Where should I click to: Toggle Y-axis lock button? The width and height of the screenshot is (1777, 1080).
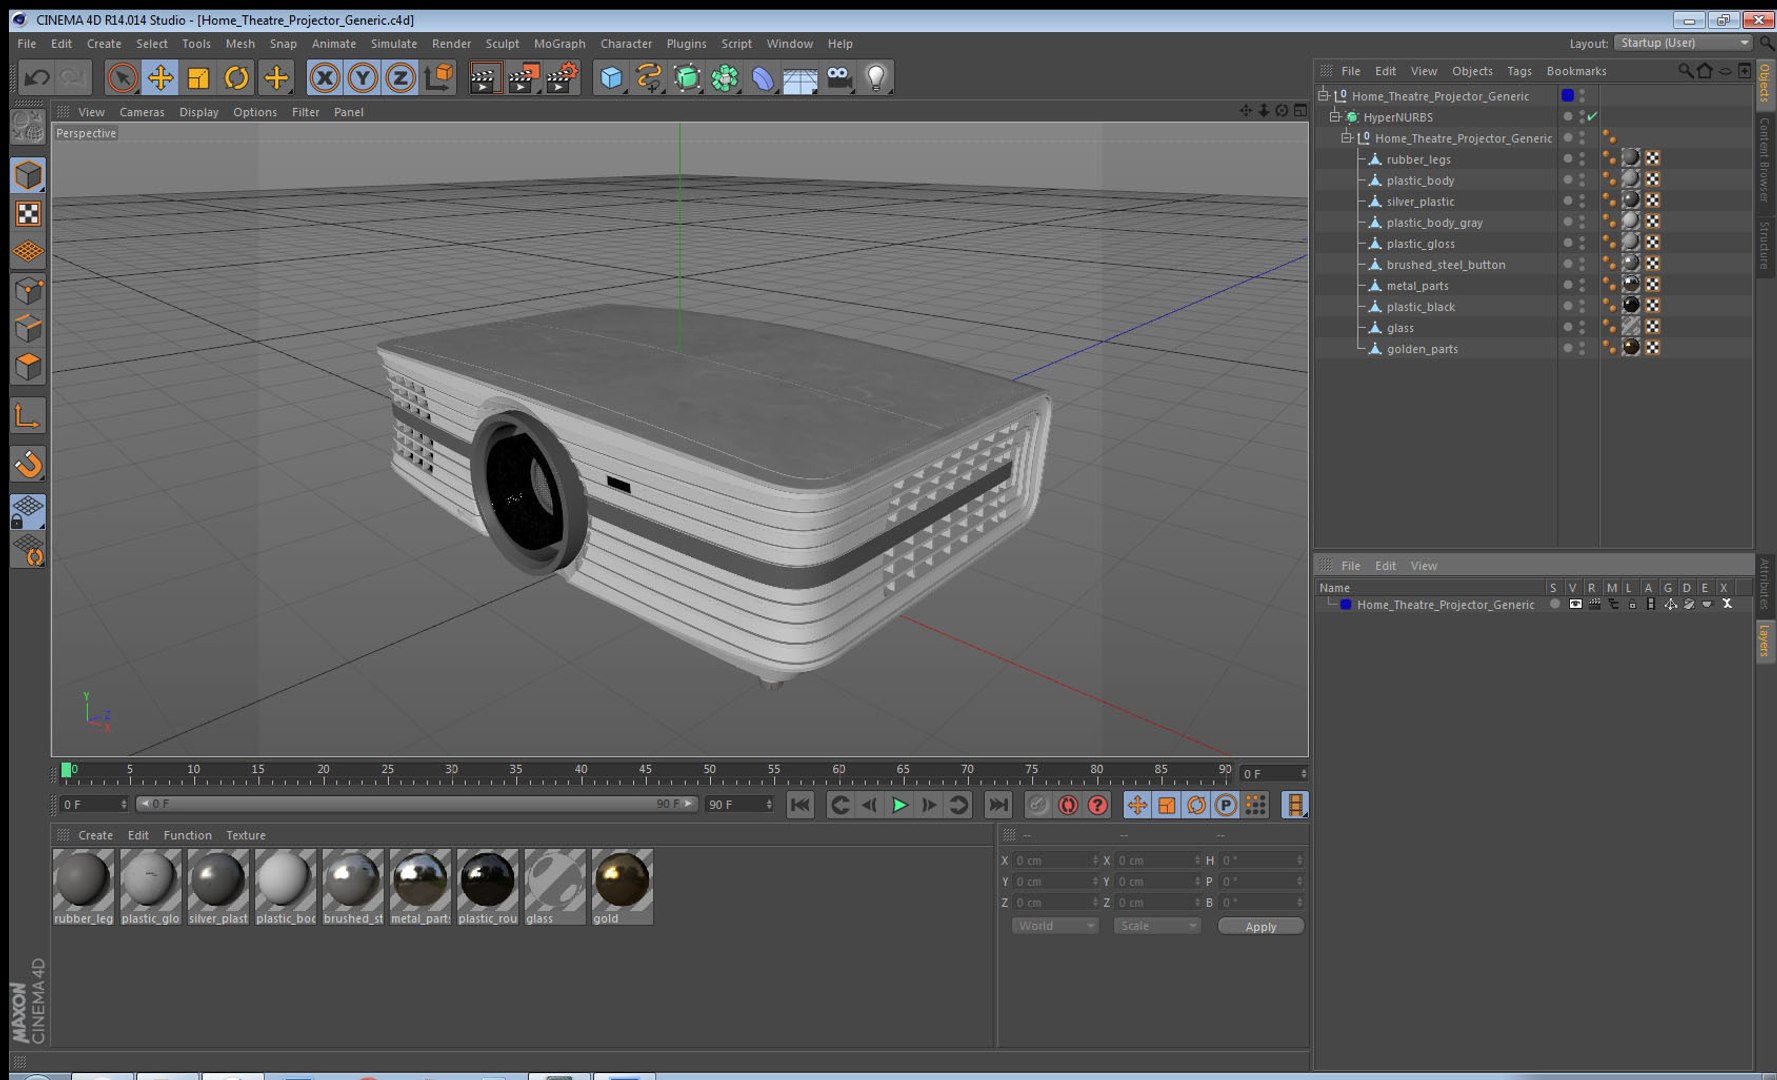click(x=362, y=78)
